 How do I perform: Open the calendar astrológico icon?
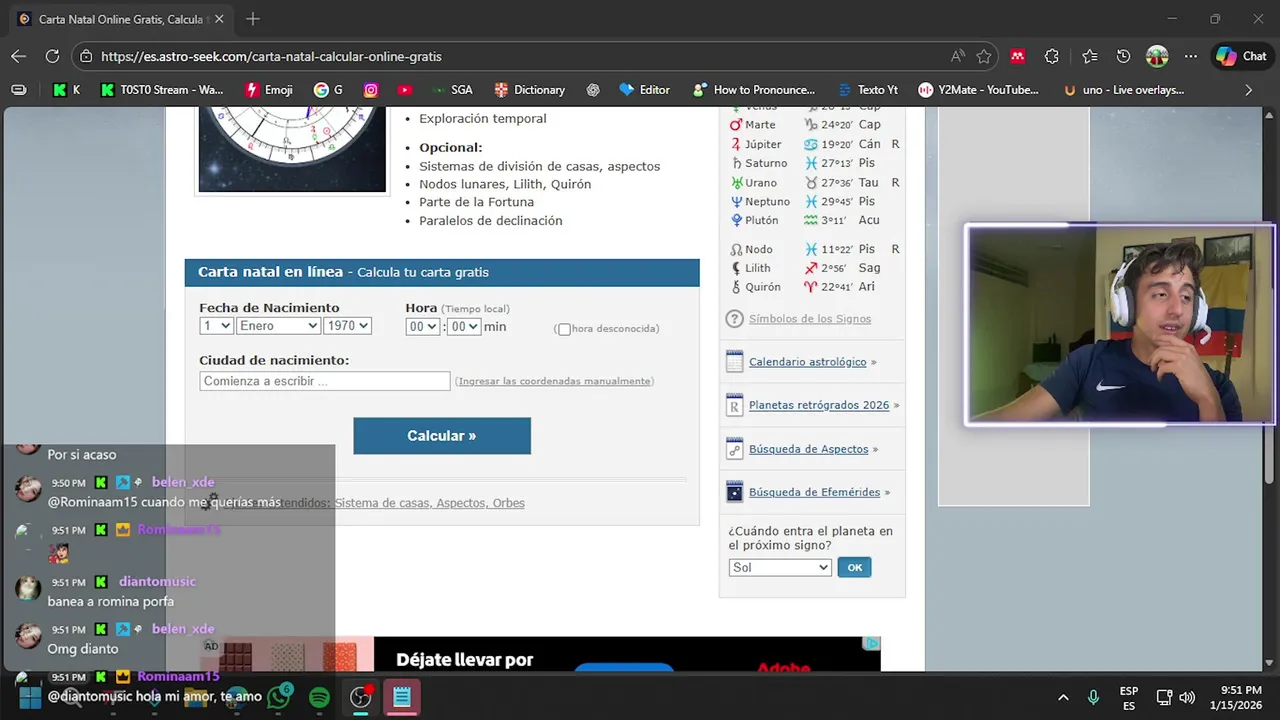pyautogui.click(x=735, y=362)
